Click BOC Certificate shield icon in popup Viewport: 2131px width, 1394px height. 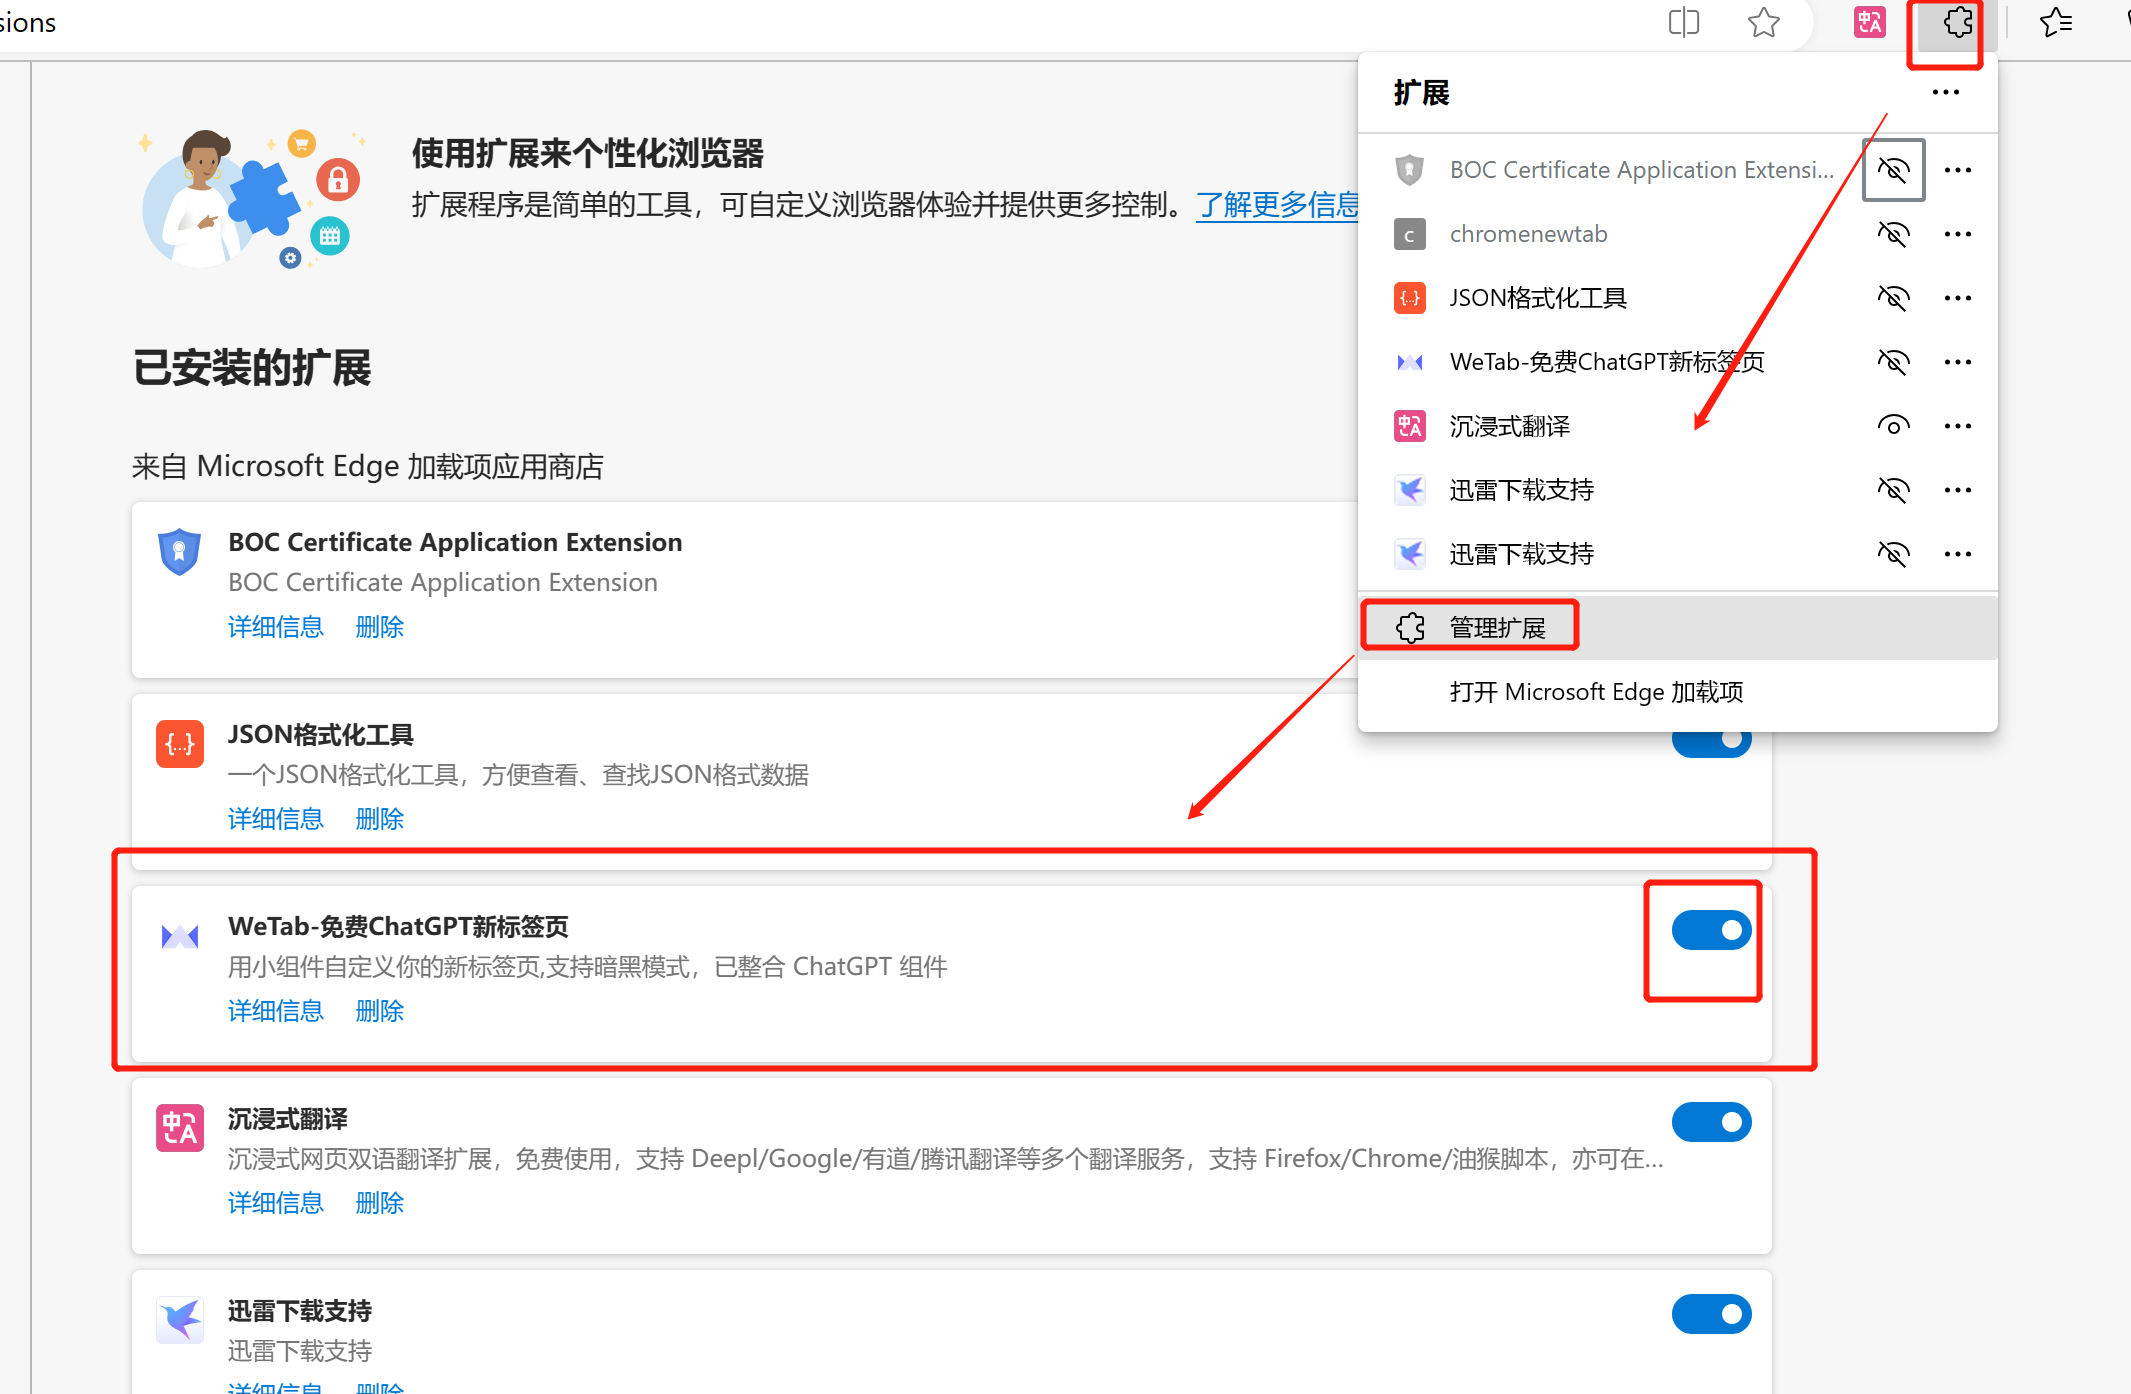1410,170
